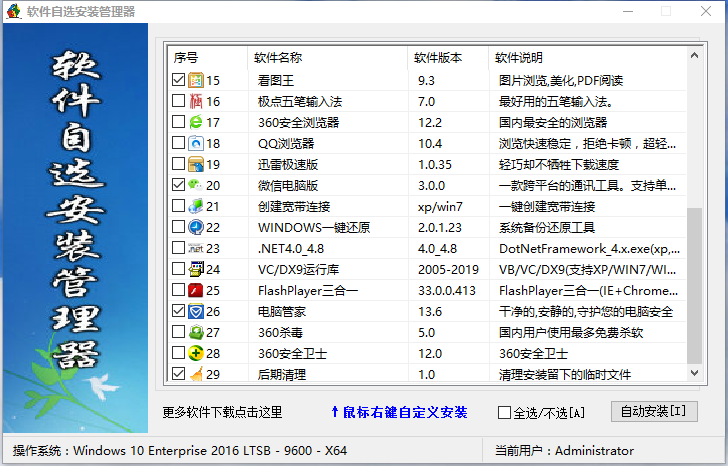Click the 创建宽带连接 icon in row 21
Viewport: 728px width, 466px height.
point(196,206)
